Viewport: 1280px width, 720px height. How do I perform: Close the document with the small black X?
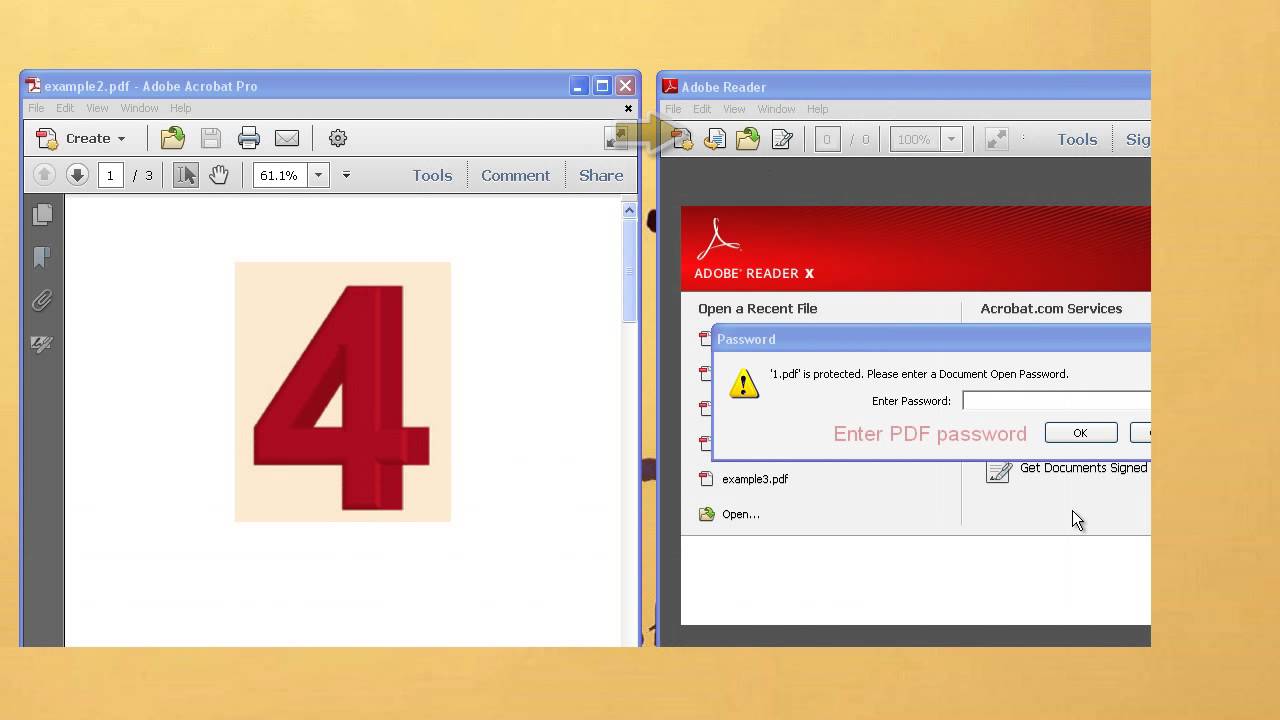[x=628, y=108]
